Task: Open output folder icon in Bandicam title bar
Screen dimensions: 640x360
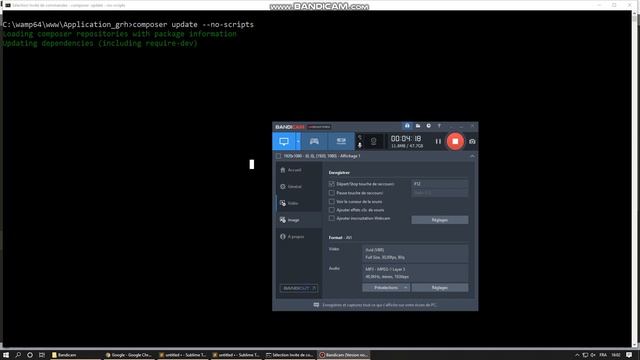Action: 418,126
